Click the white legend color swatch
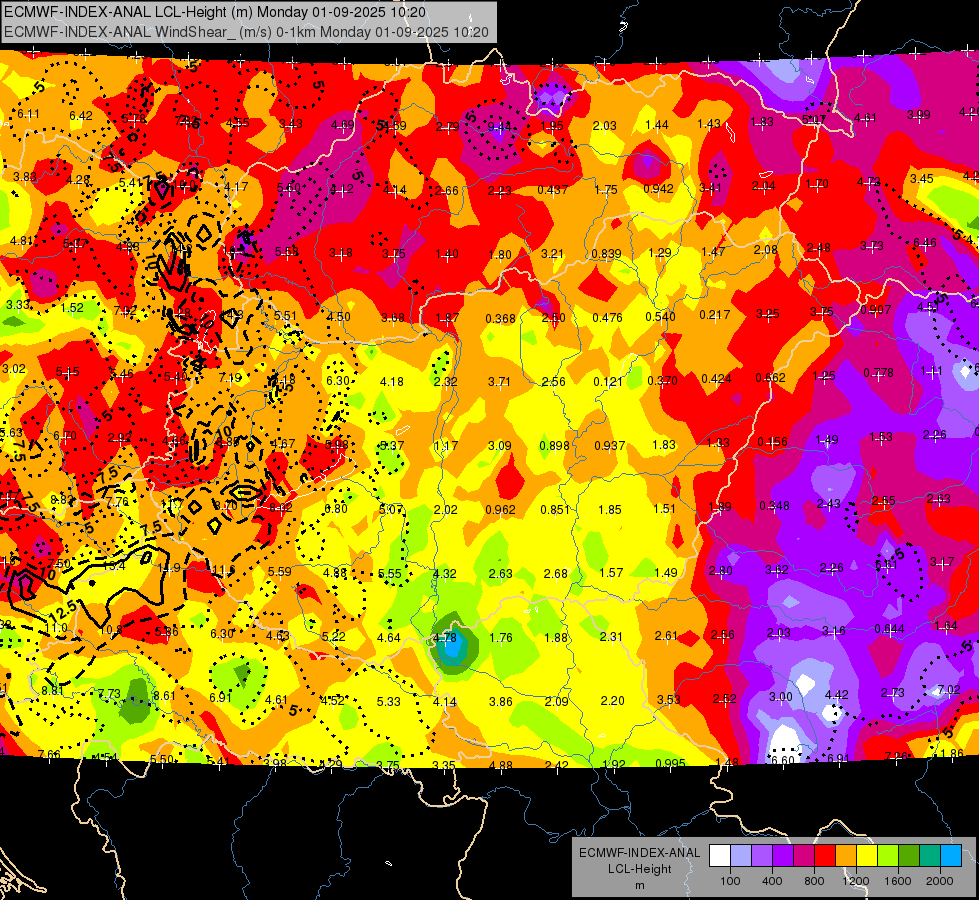 tap(720, 856)
